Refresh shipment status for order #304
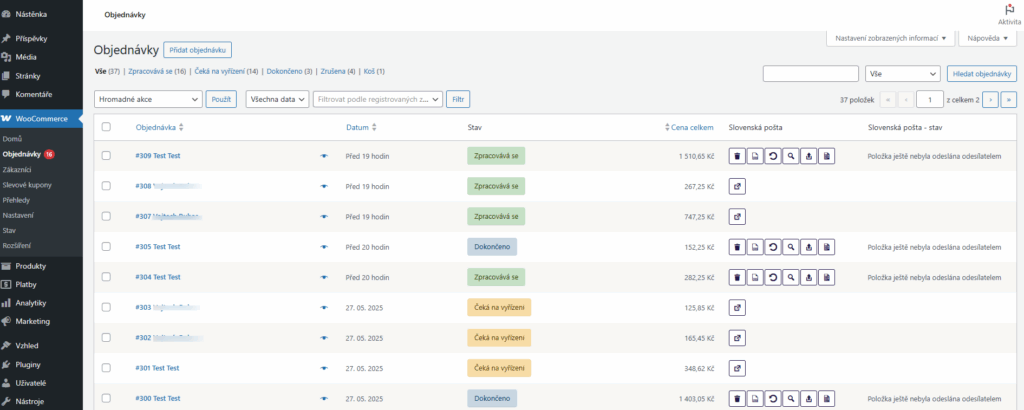This screenshot has height=410, width=1024. (x=773, y=277)
